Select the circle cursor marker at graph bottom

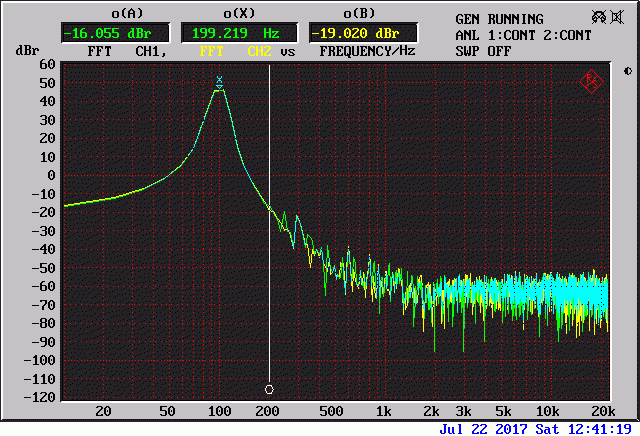pos(269,389)
